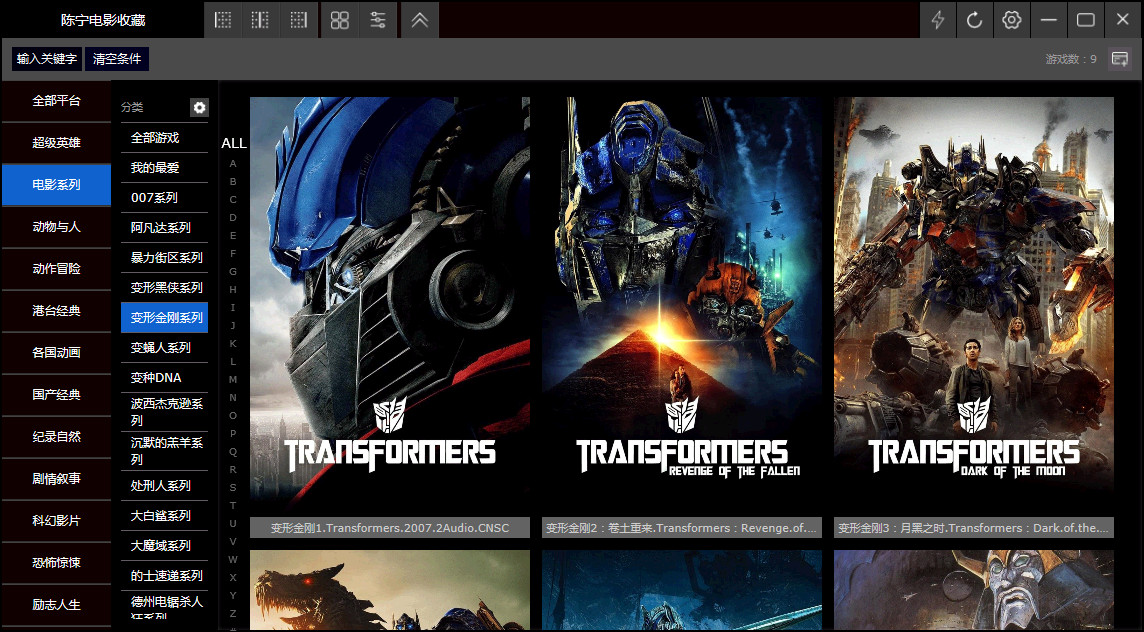1144x632 pixels.
Task: Click the 清空条件 button
Action: point(117,59)
